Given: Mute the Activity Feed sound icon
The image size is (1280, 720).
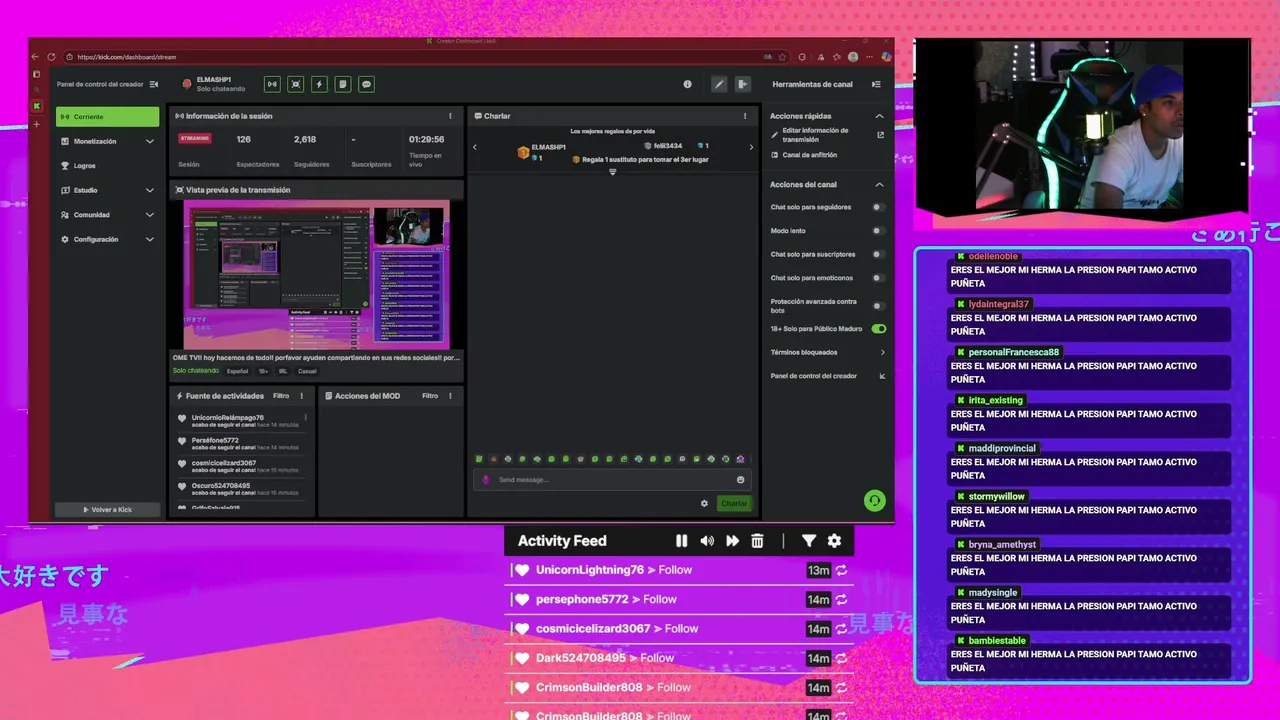Looking at the screenshot, I should tap(707, 541).
